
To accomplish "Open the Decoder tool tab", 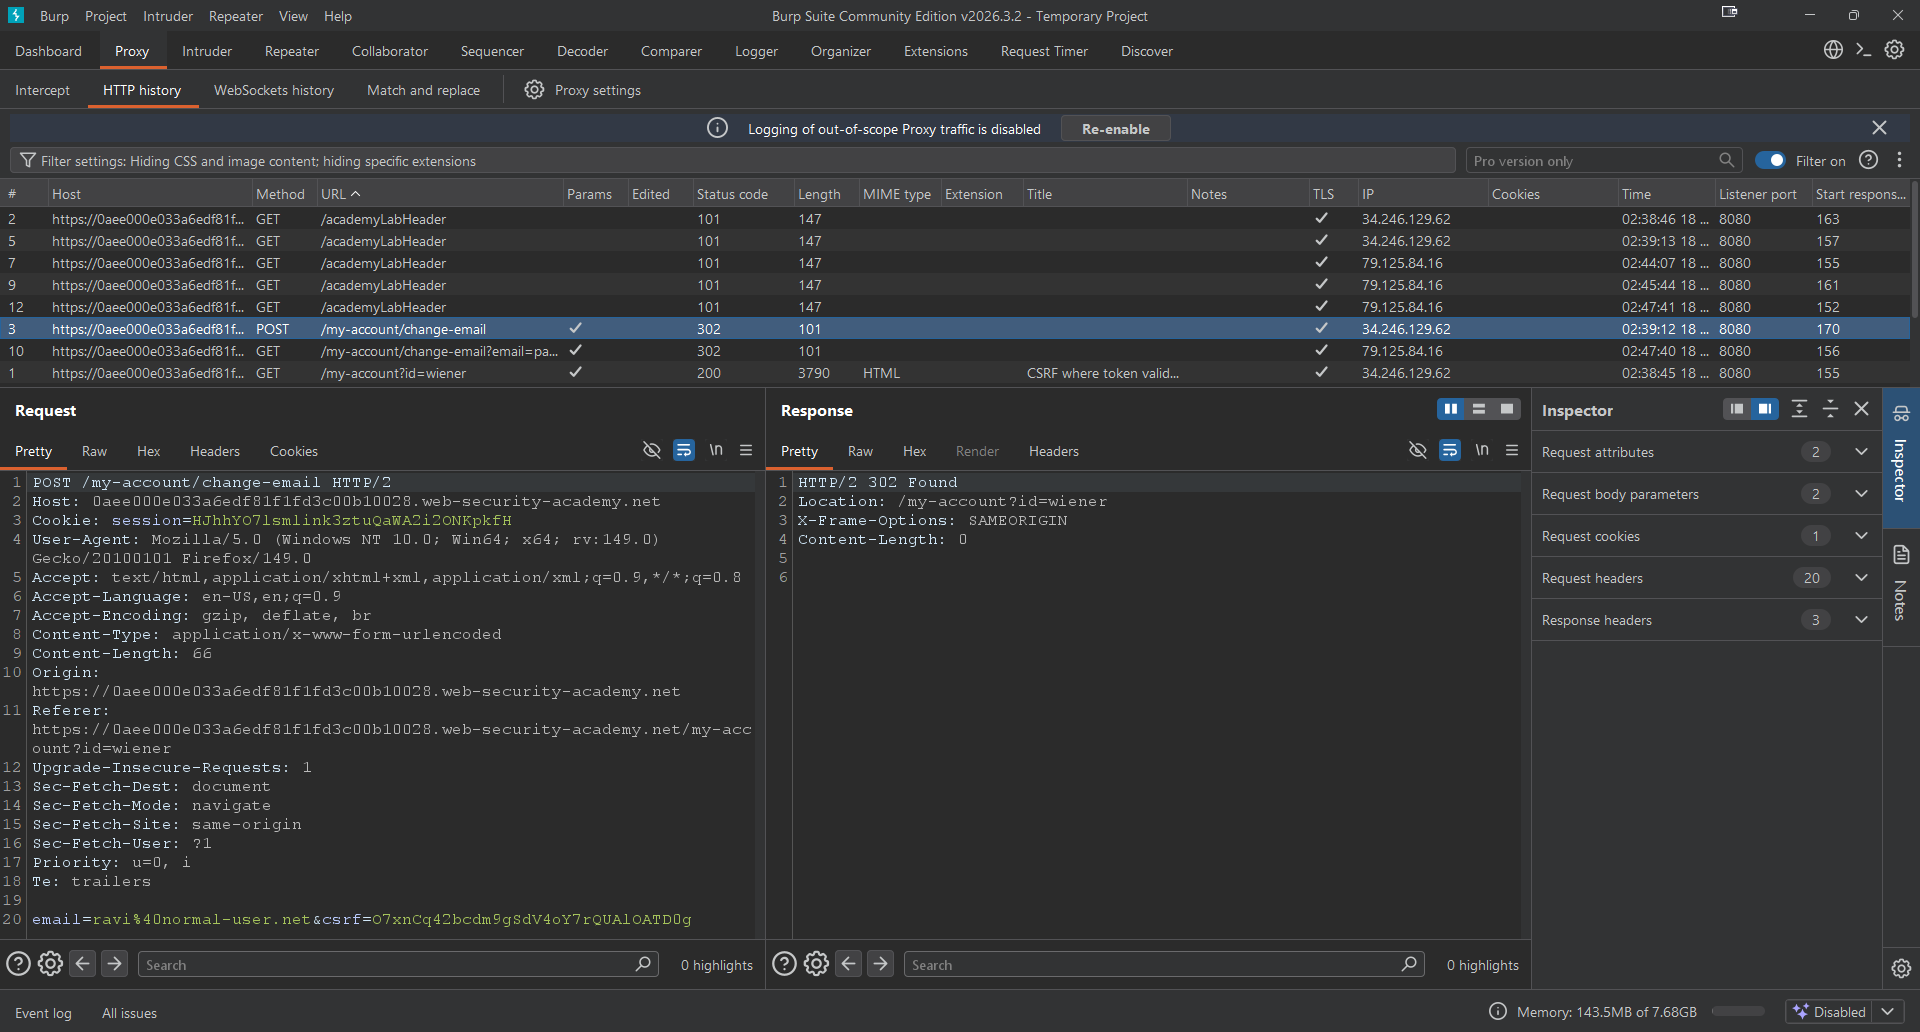I will click(583, 51).
